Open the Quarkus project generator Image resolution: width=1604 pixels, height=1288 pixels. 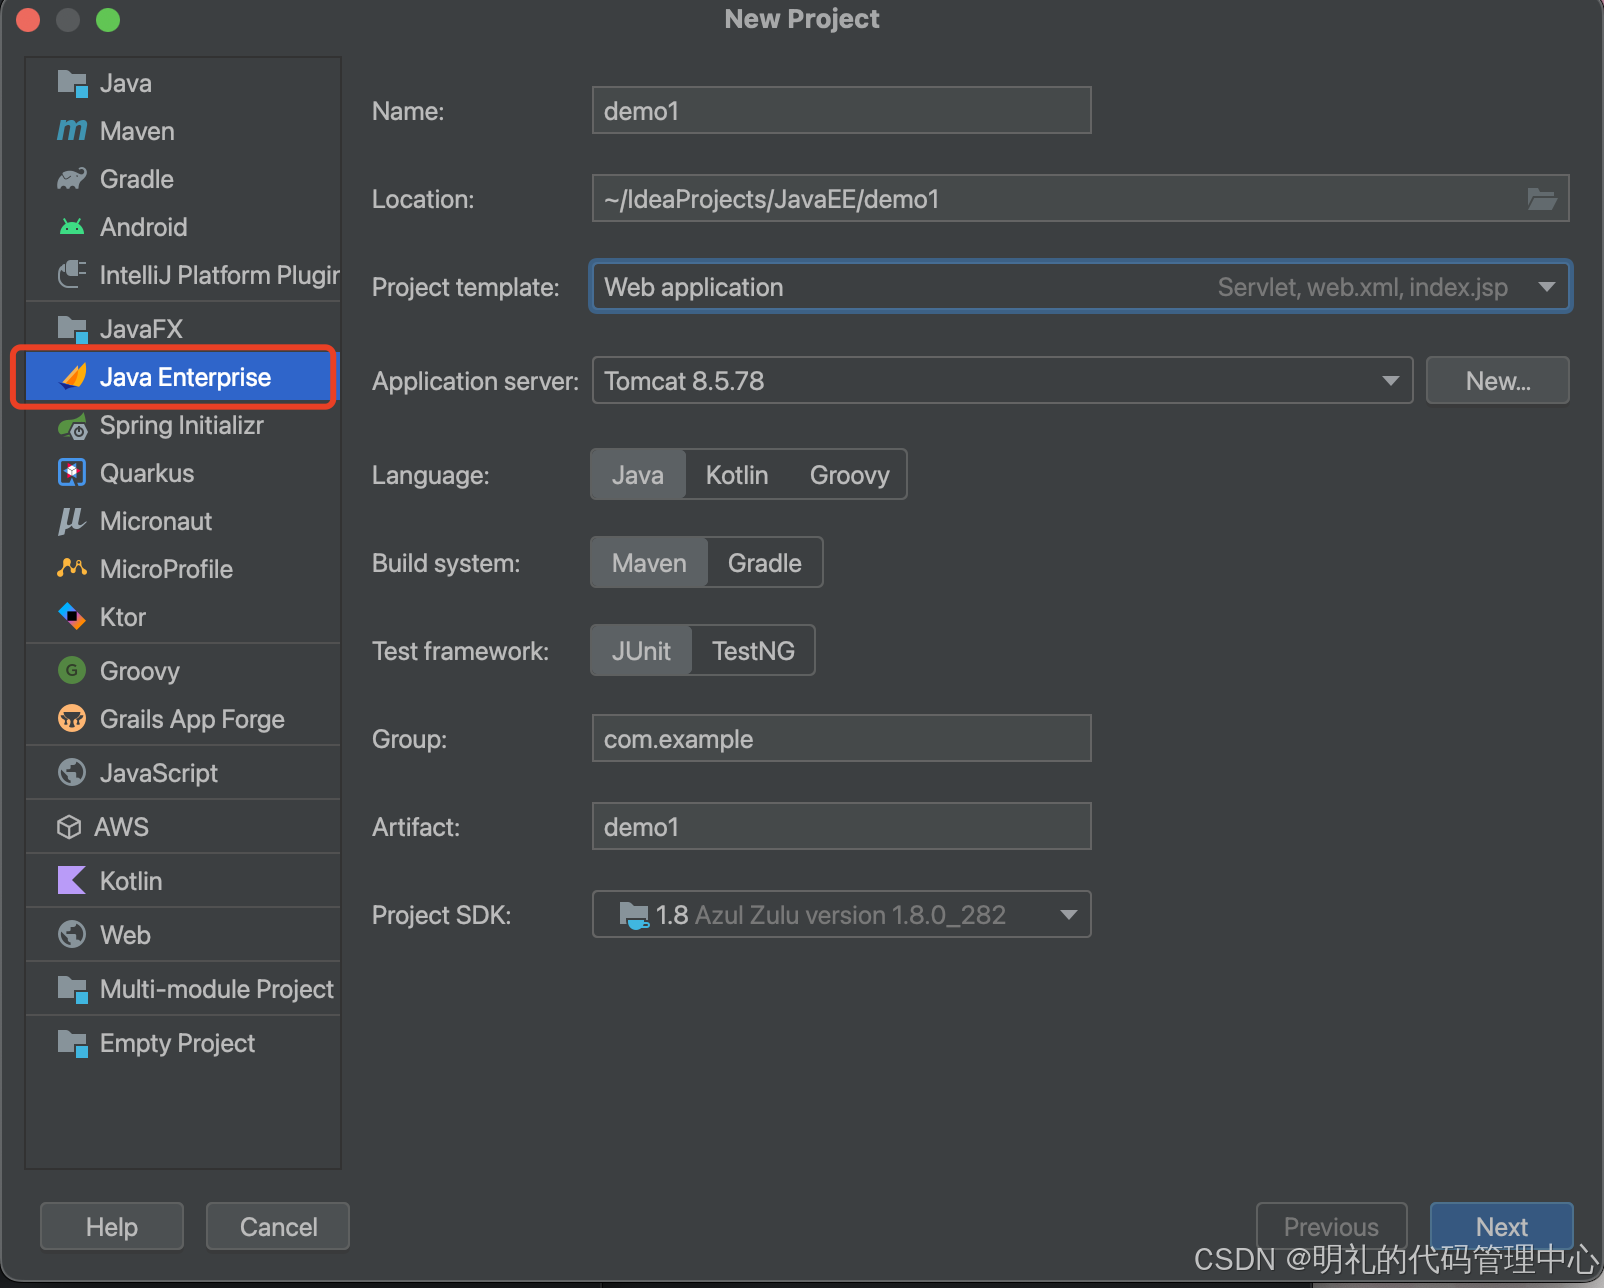(x=147, y=473)
